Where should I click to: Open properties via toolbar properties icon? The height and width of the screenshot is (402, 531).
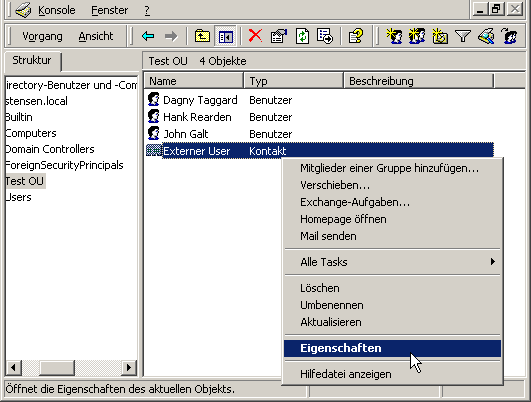pyautogui.click(x=279, y=36)
